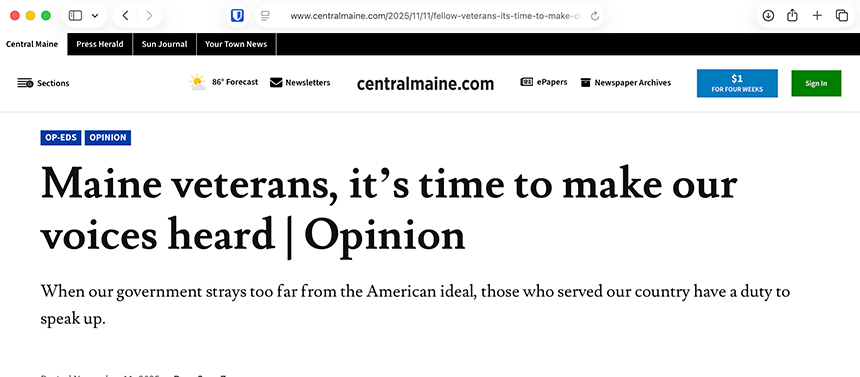Image resolution: width=860 pixels, height=377 pixels.
Task: Expand the sidebar tab group dropdown
Action: [94, 16]
